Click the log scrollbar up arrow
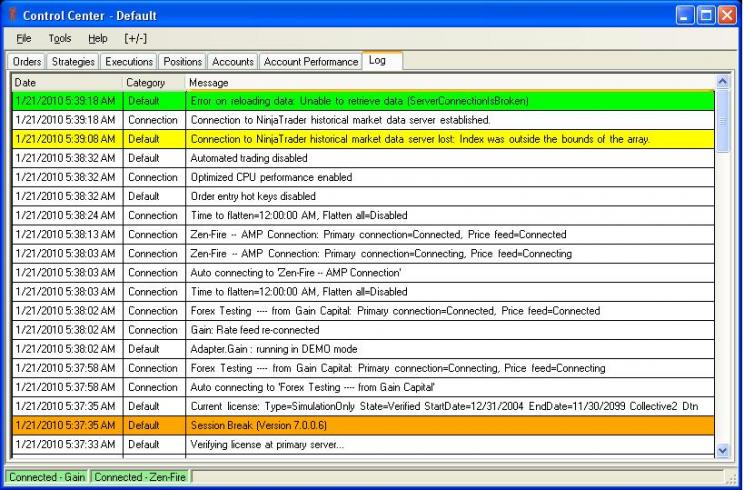This screenshot has width=744, height=490. [722, 82]
